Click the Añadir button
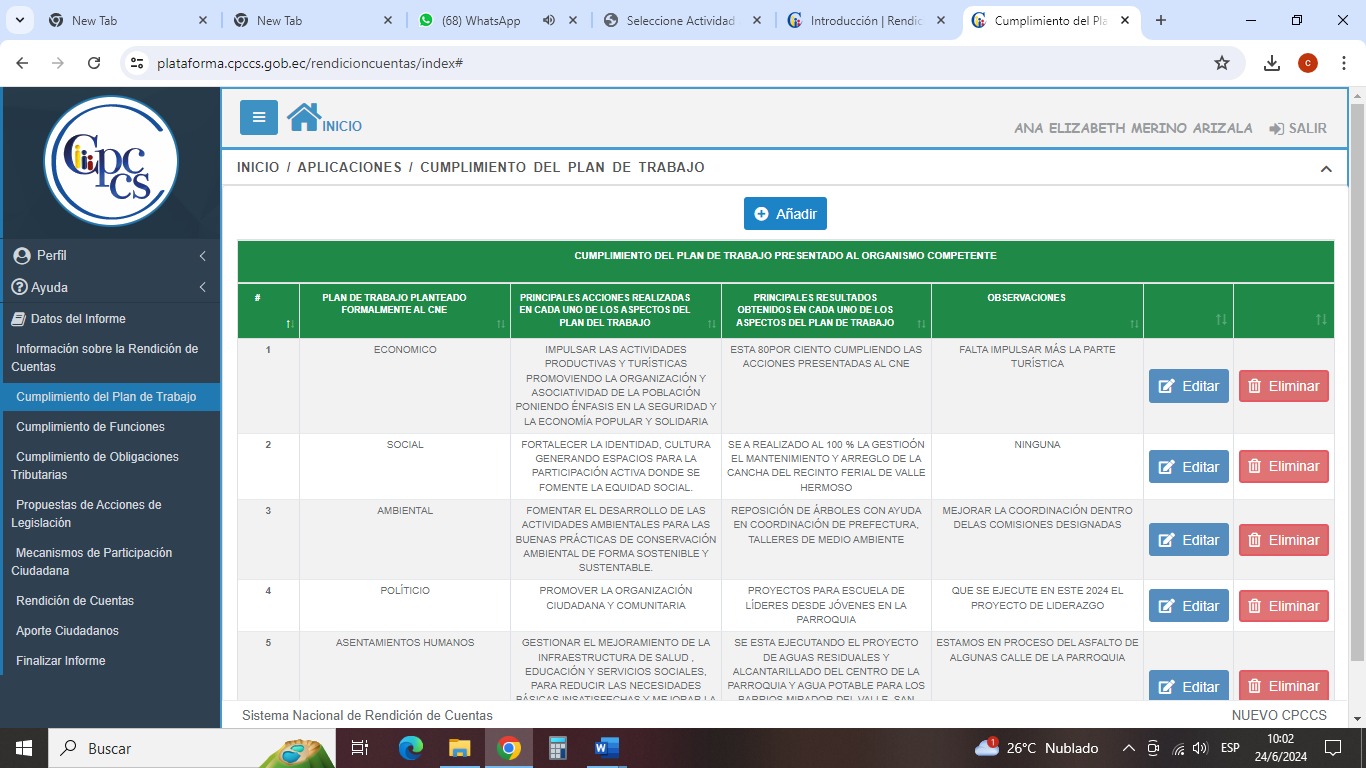The height and width of the screenshot is (768, 1366). coord(785,214)
